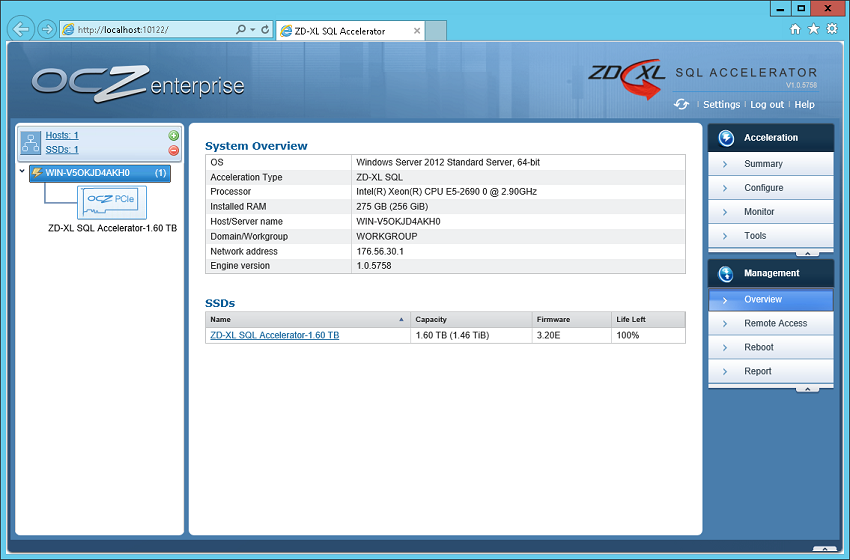Click the engine version value 1.0.5758
This screenshot has width=850, height=560.
(374, 266)
